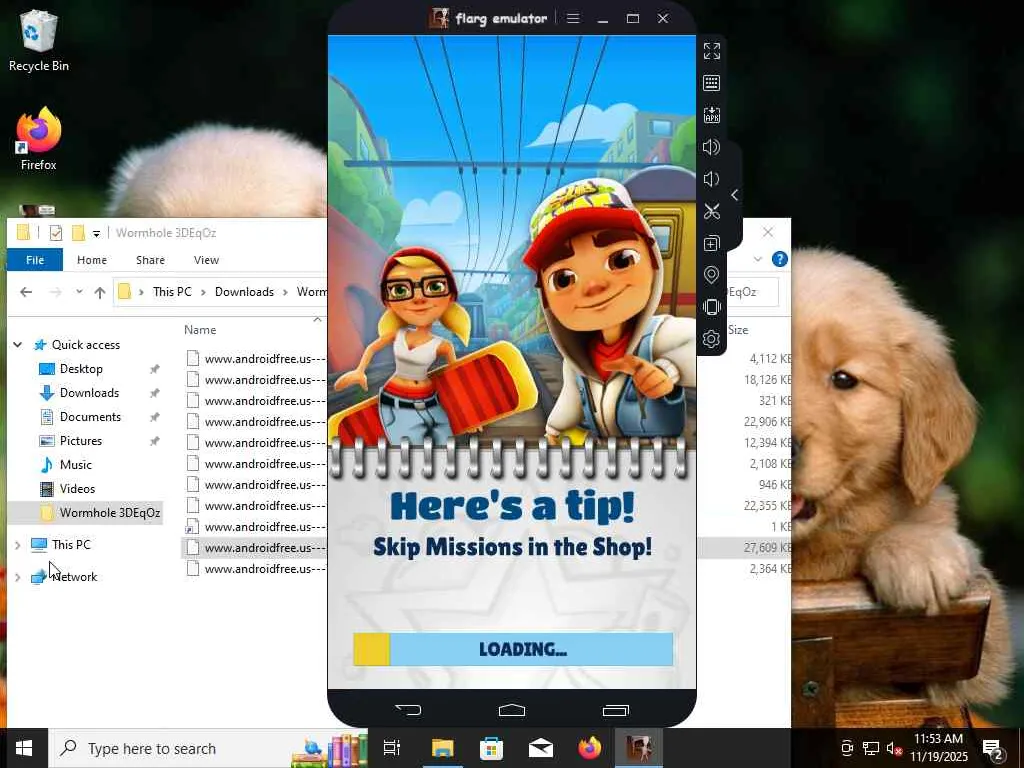The width and height of the screenshot is (1024, 768).
Task: Tap the Android recent apps button
Action: (615, 710)
